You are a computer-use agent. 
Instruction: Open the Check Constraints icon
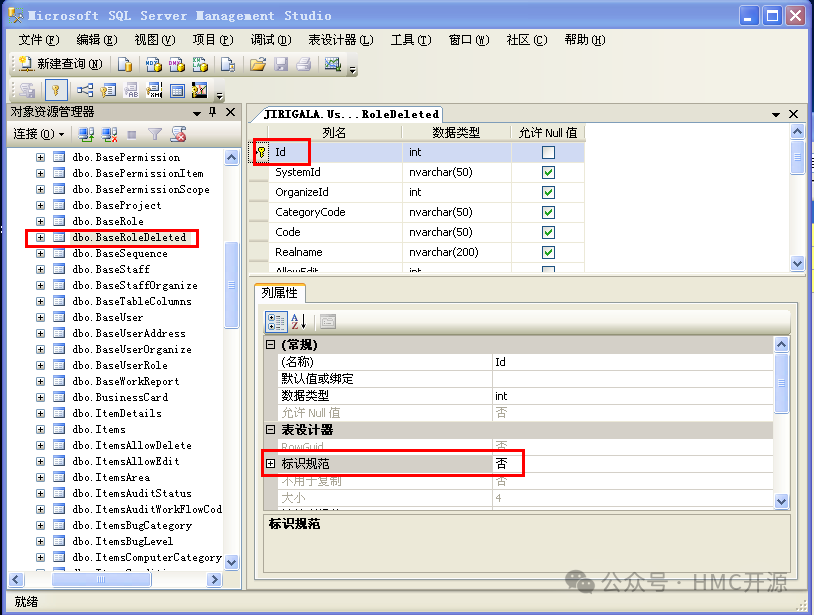tap(177, 90)
